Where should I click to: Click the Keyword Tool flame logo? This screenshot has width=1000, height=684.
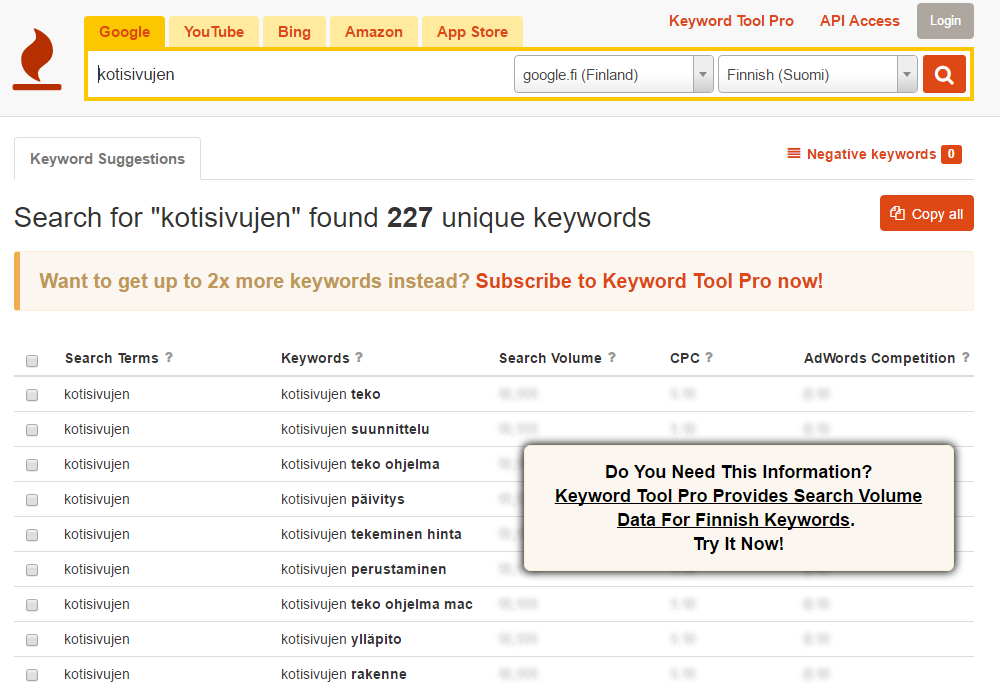point(37,59)
